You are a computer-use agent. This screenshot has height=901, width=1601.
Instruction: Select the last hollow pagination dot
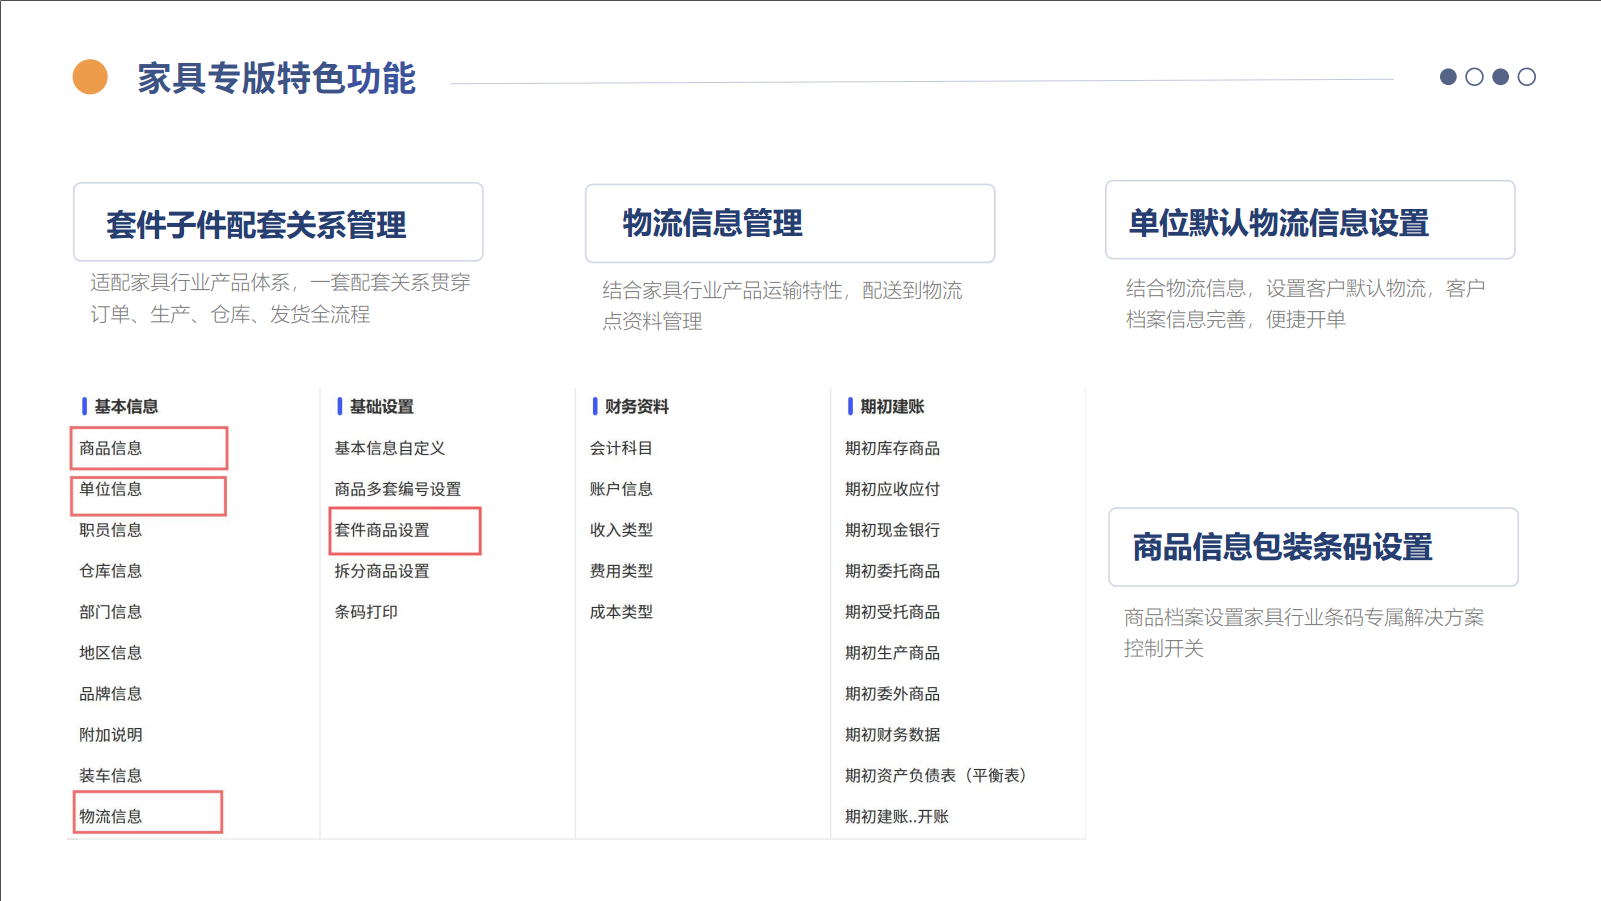pyautogui.click(x=1526, y=77)
